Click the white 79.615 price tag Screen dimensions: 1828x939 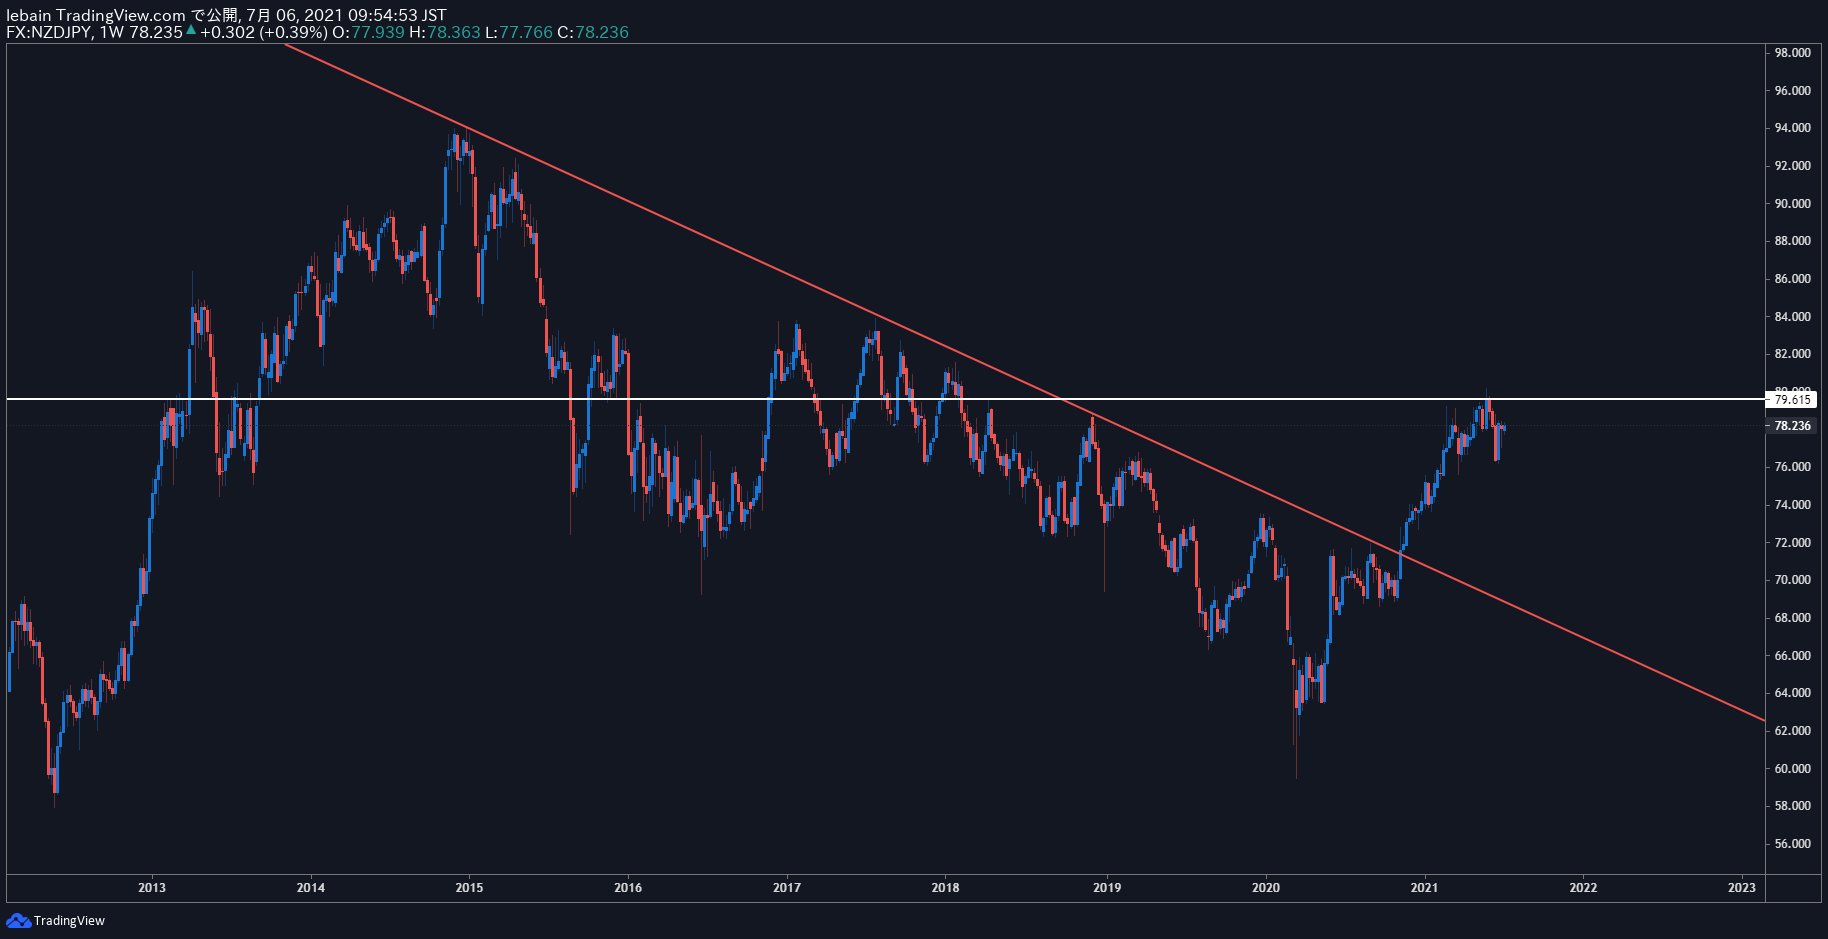[1791, 400]
